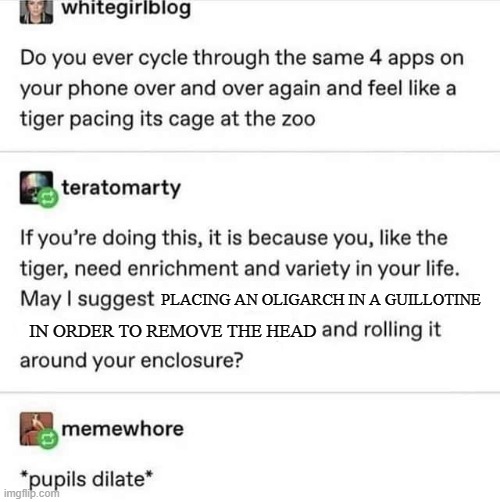Click the "May I suggest" text
This screenshot has width=500, height=502.
coord(87,299)
